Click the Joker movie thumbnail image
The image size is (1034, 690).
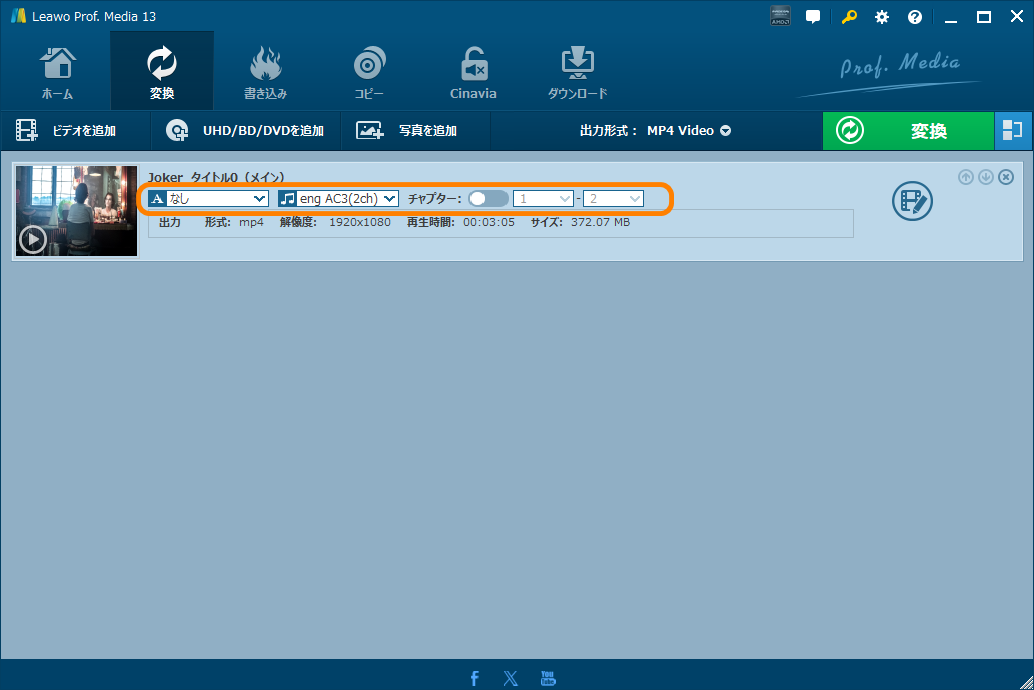pyautogui.click(x=76, y=211)
